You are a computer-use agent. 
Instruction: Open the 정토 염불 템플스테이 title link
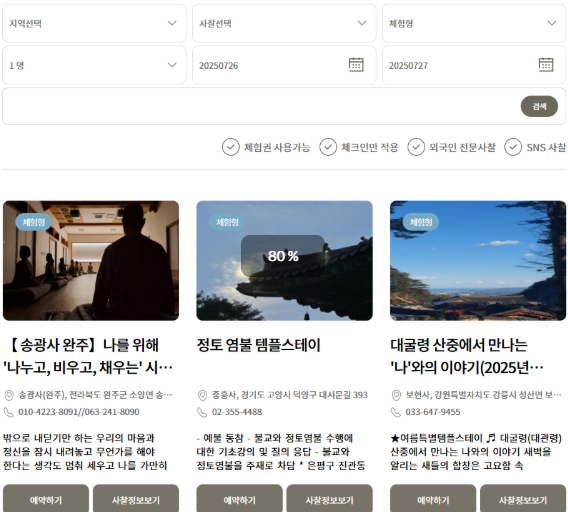(x=259, y=345)
